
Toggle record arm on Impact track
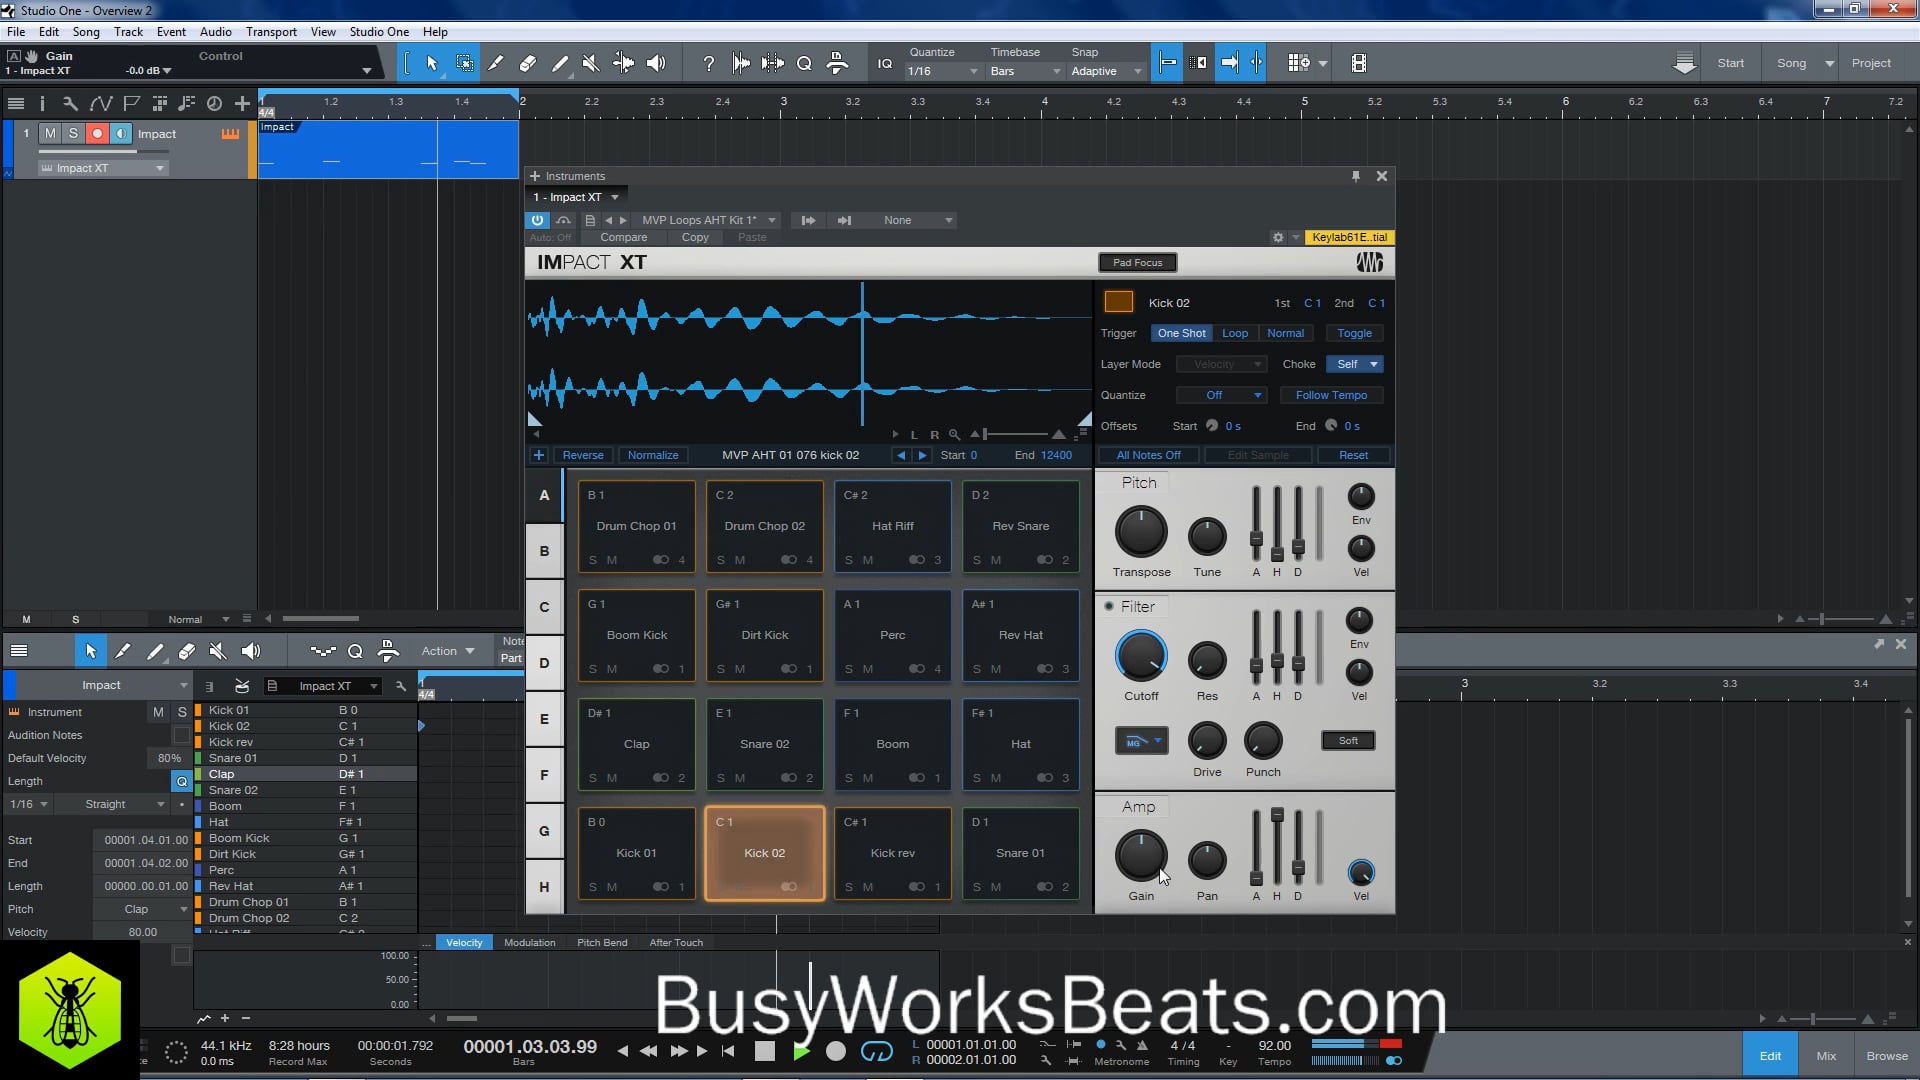click(97, 133)
